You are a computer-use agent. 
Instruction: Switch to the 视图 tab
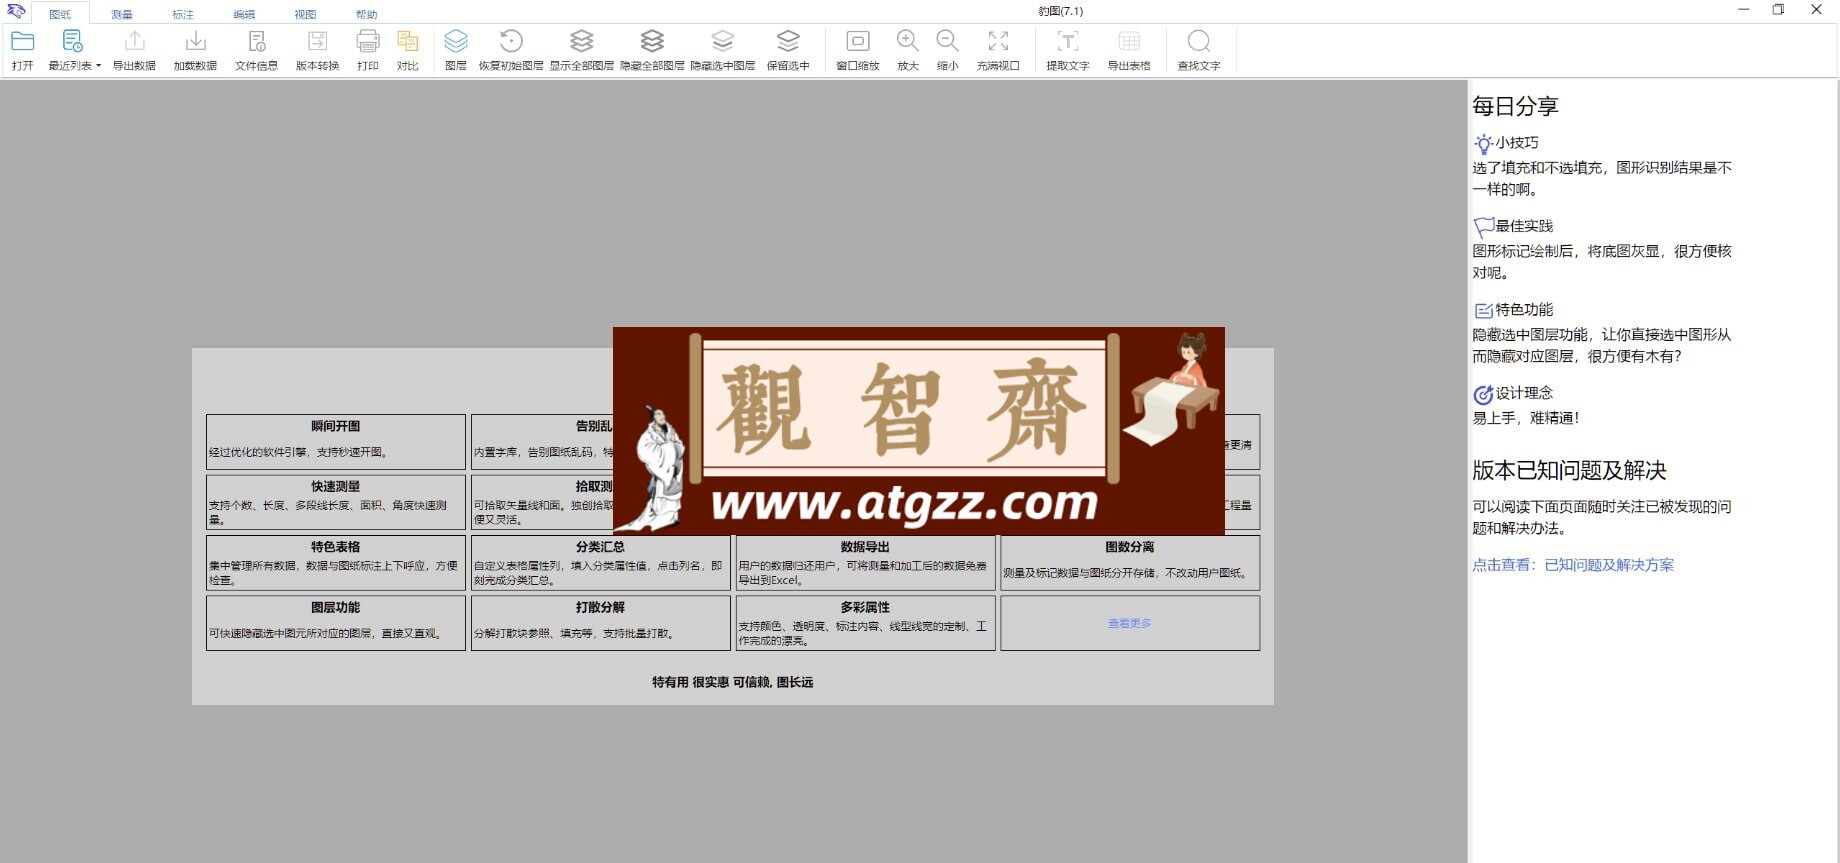[x=305, y=14]
